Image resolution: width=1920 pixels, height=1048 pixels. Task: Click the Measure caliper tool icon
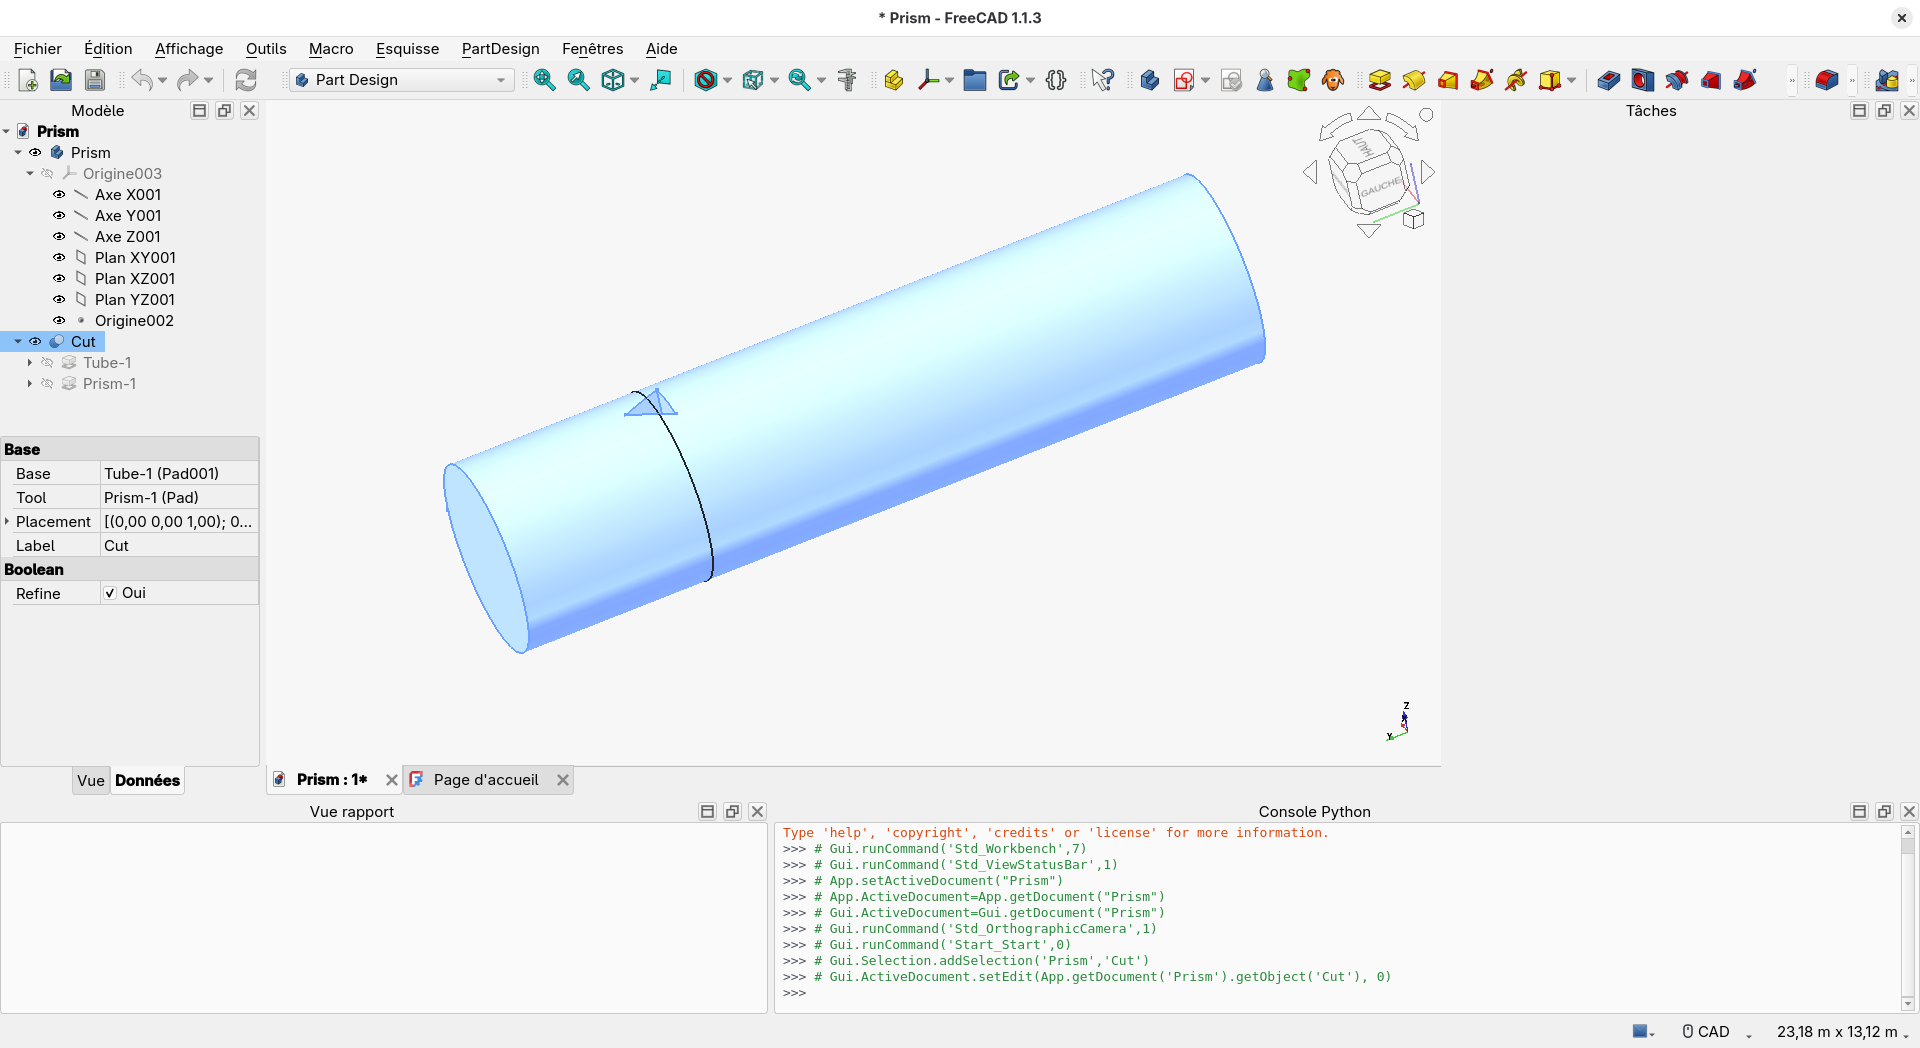coord(847,80)
